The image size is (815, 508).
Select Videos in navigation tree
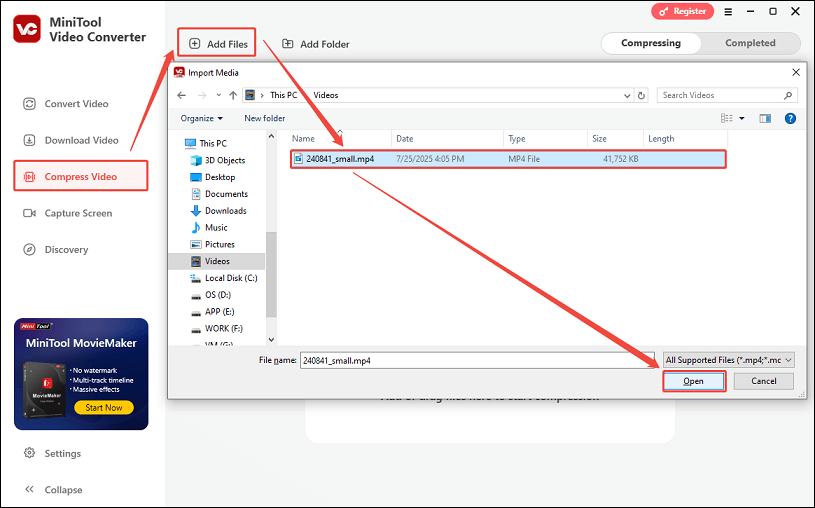click(x=217, y=261)
